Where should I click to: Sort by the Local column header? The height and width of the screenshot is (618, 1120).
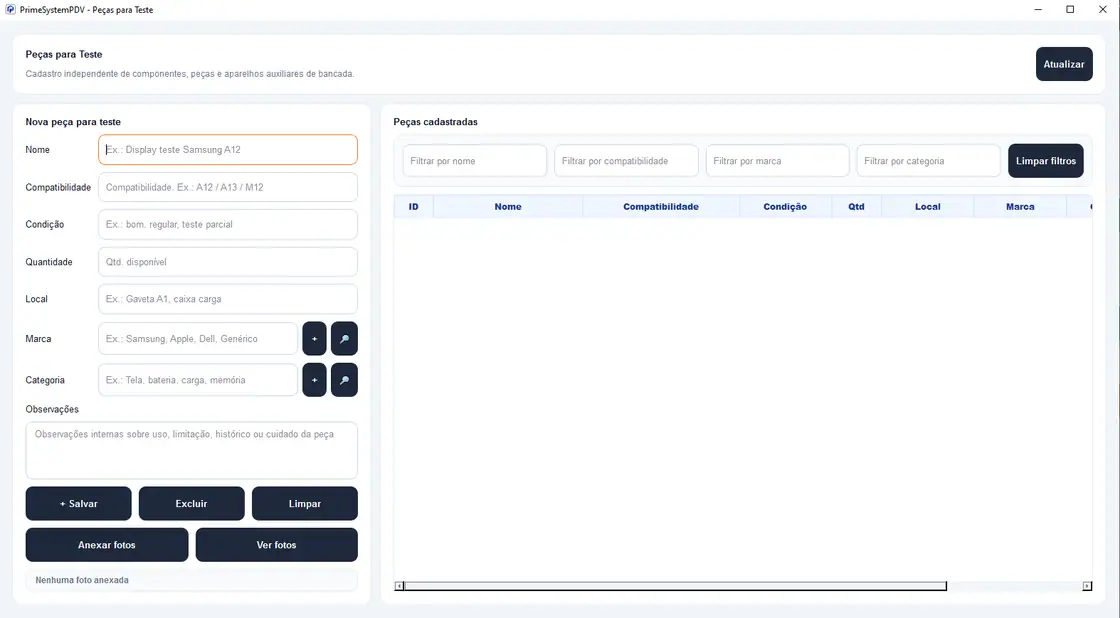click(x=928, y=206)
